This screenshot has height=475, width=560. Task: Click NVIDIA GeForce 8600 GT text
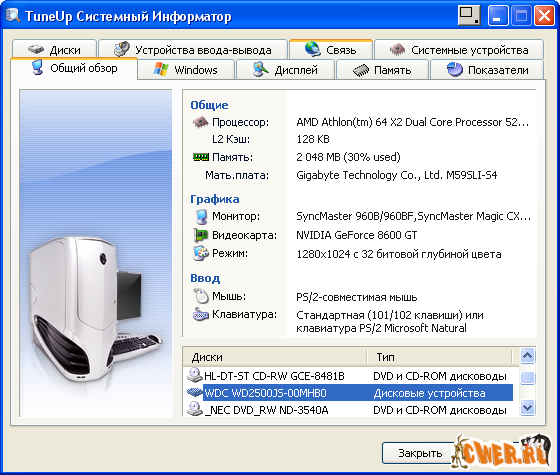tap(356, 235)
